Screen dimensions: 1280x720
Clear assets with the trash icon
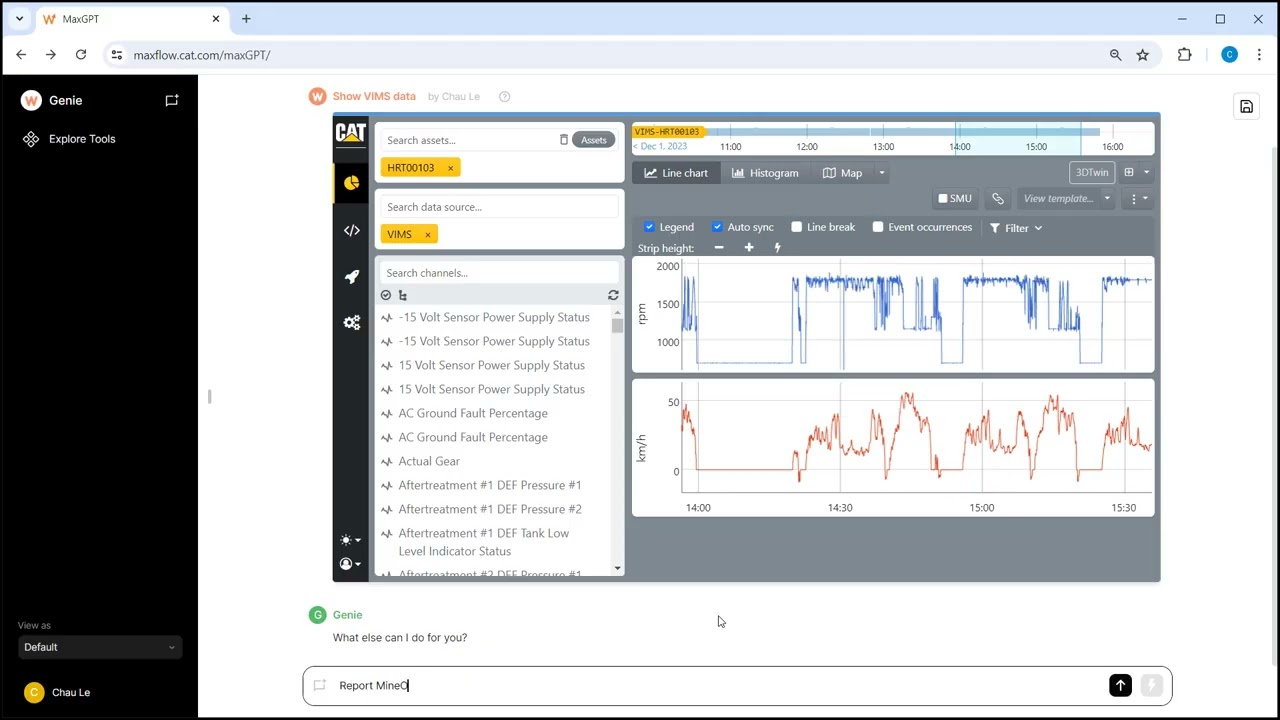point(563,140)
